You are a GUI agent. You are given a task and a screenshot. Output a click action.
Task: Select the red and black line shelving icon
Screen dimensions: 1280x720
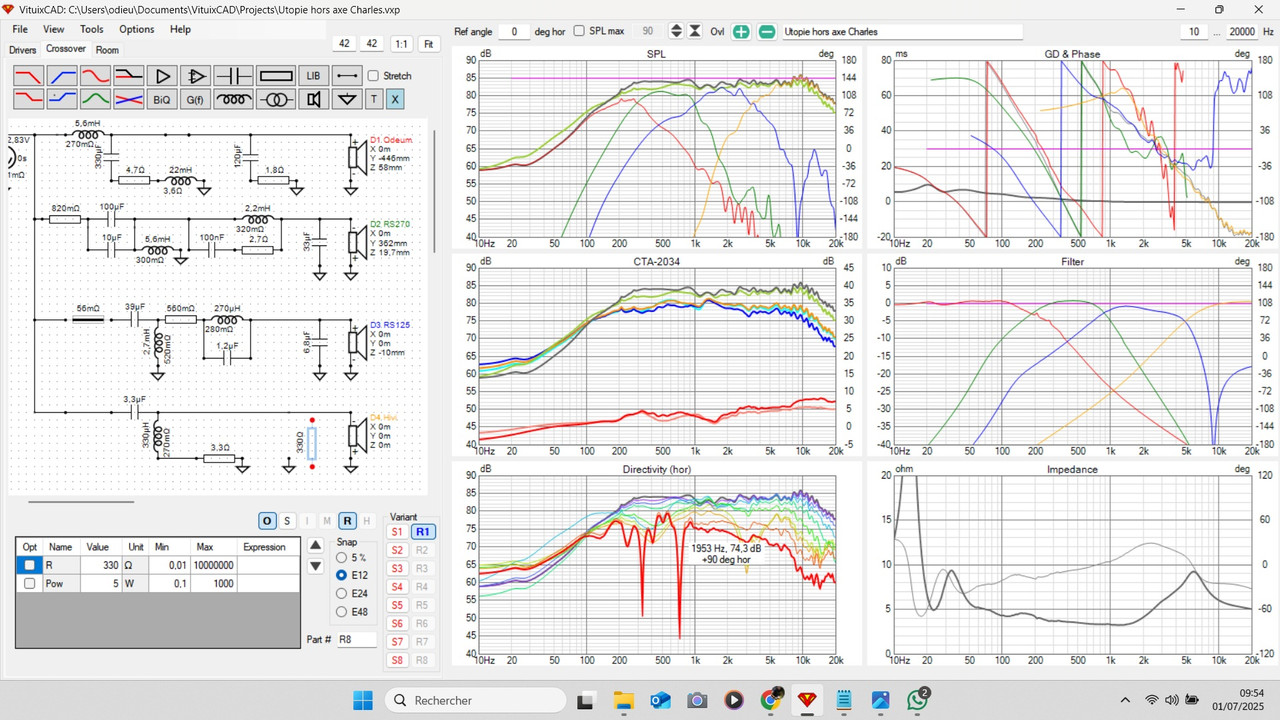click(x=129, y=75)
